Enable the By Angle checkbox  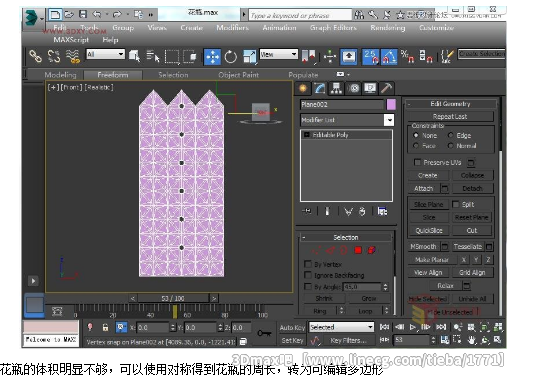click(307, 287)
